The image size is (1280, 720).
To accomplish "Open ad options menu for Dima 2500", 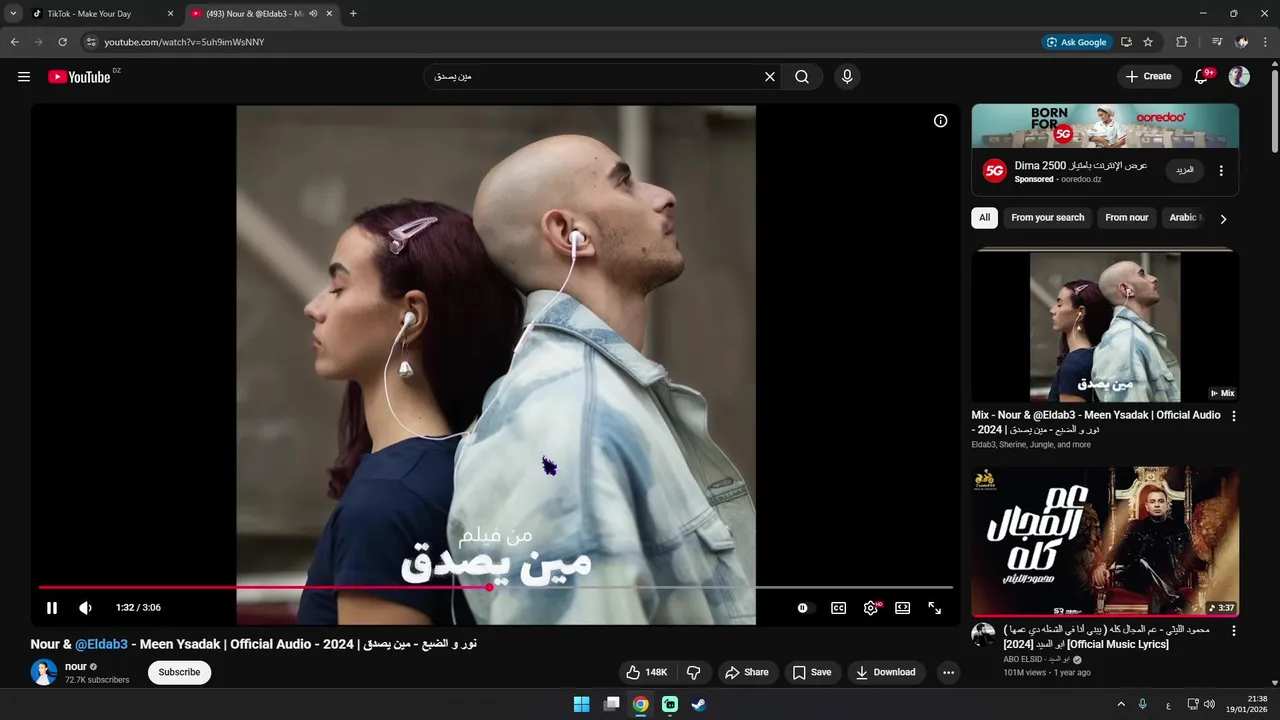I will 1221,171.
